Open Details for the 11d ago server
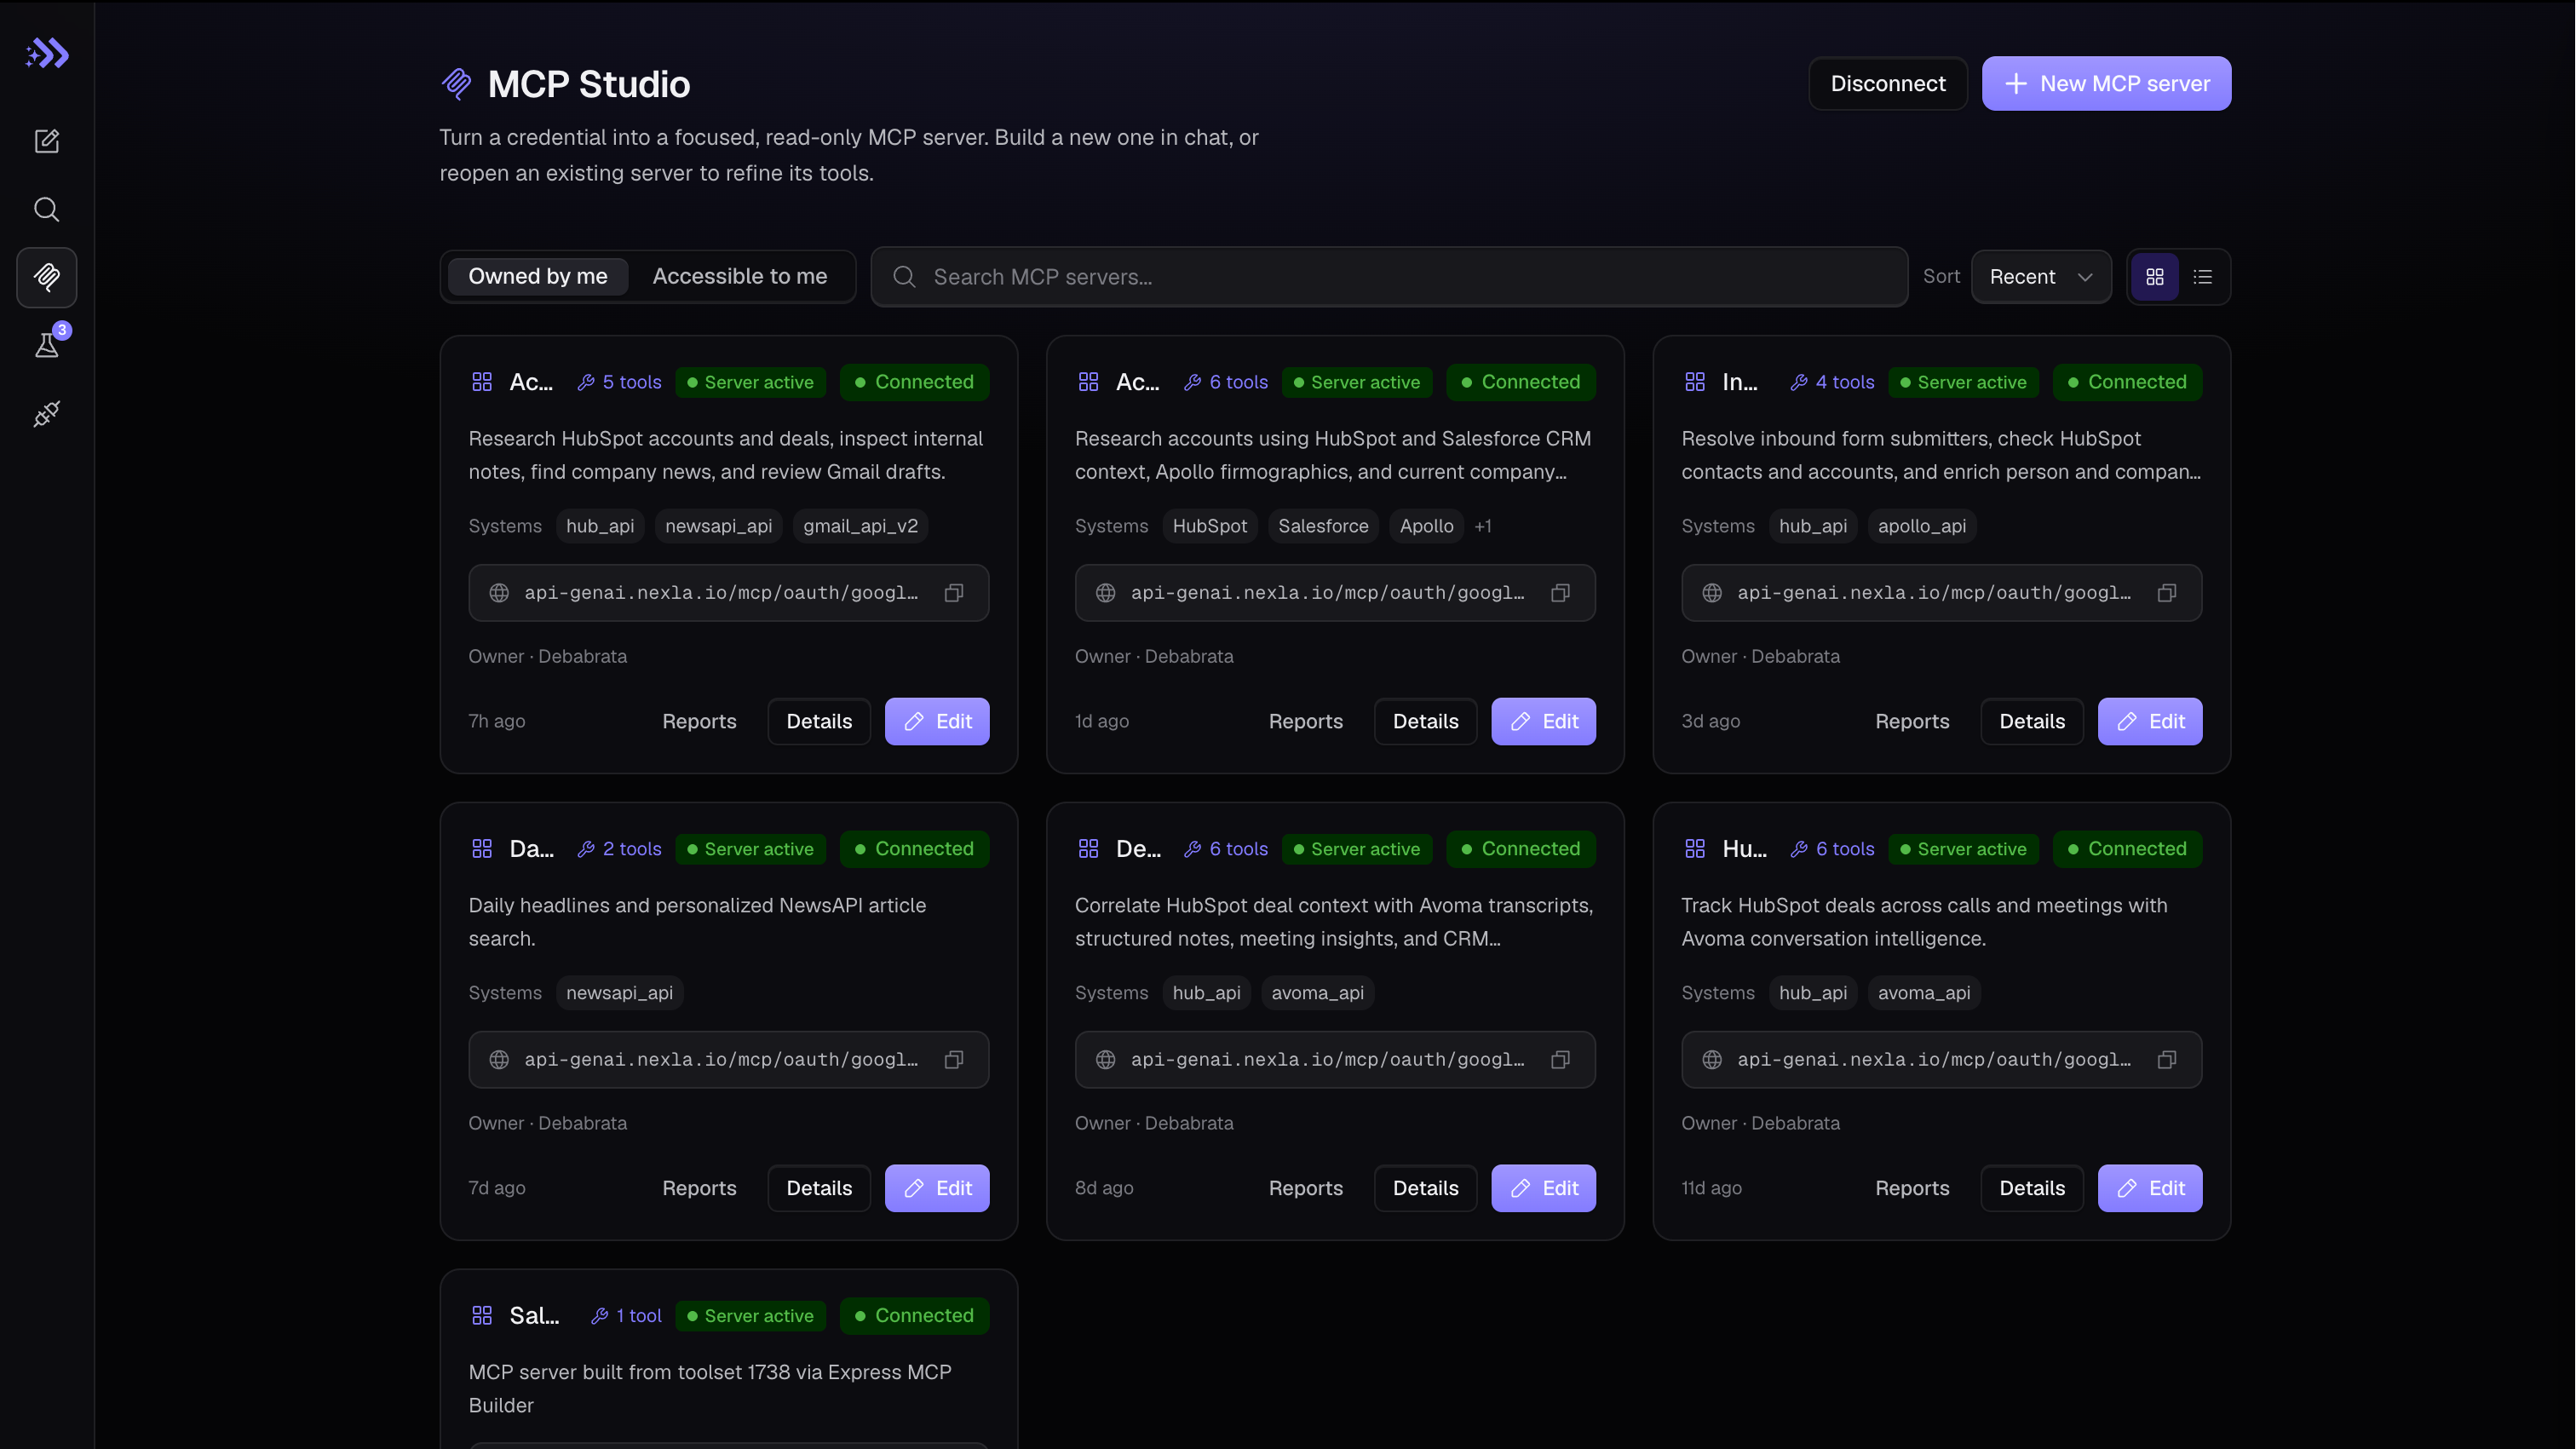This screenshot has width=2576, height=1449. (2032, 1189)
